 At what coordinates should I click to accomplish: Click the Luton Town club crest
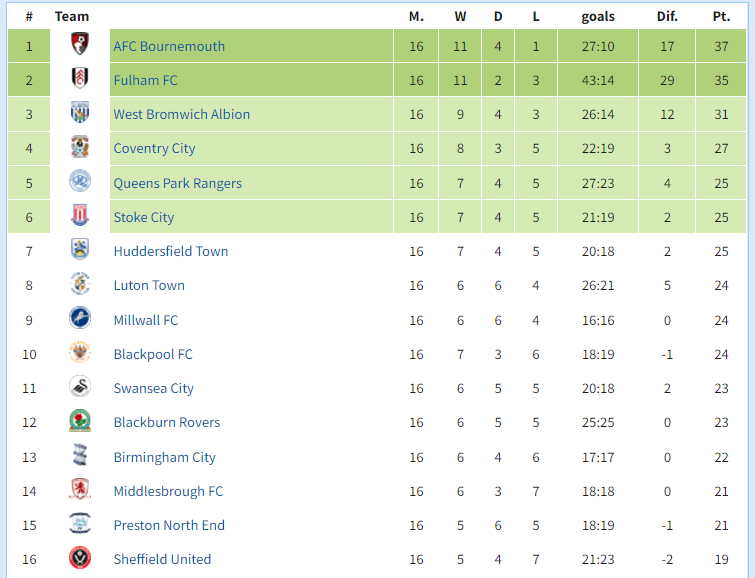[80, 284]
